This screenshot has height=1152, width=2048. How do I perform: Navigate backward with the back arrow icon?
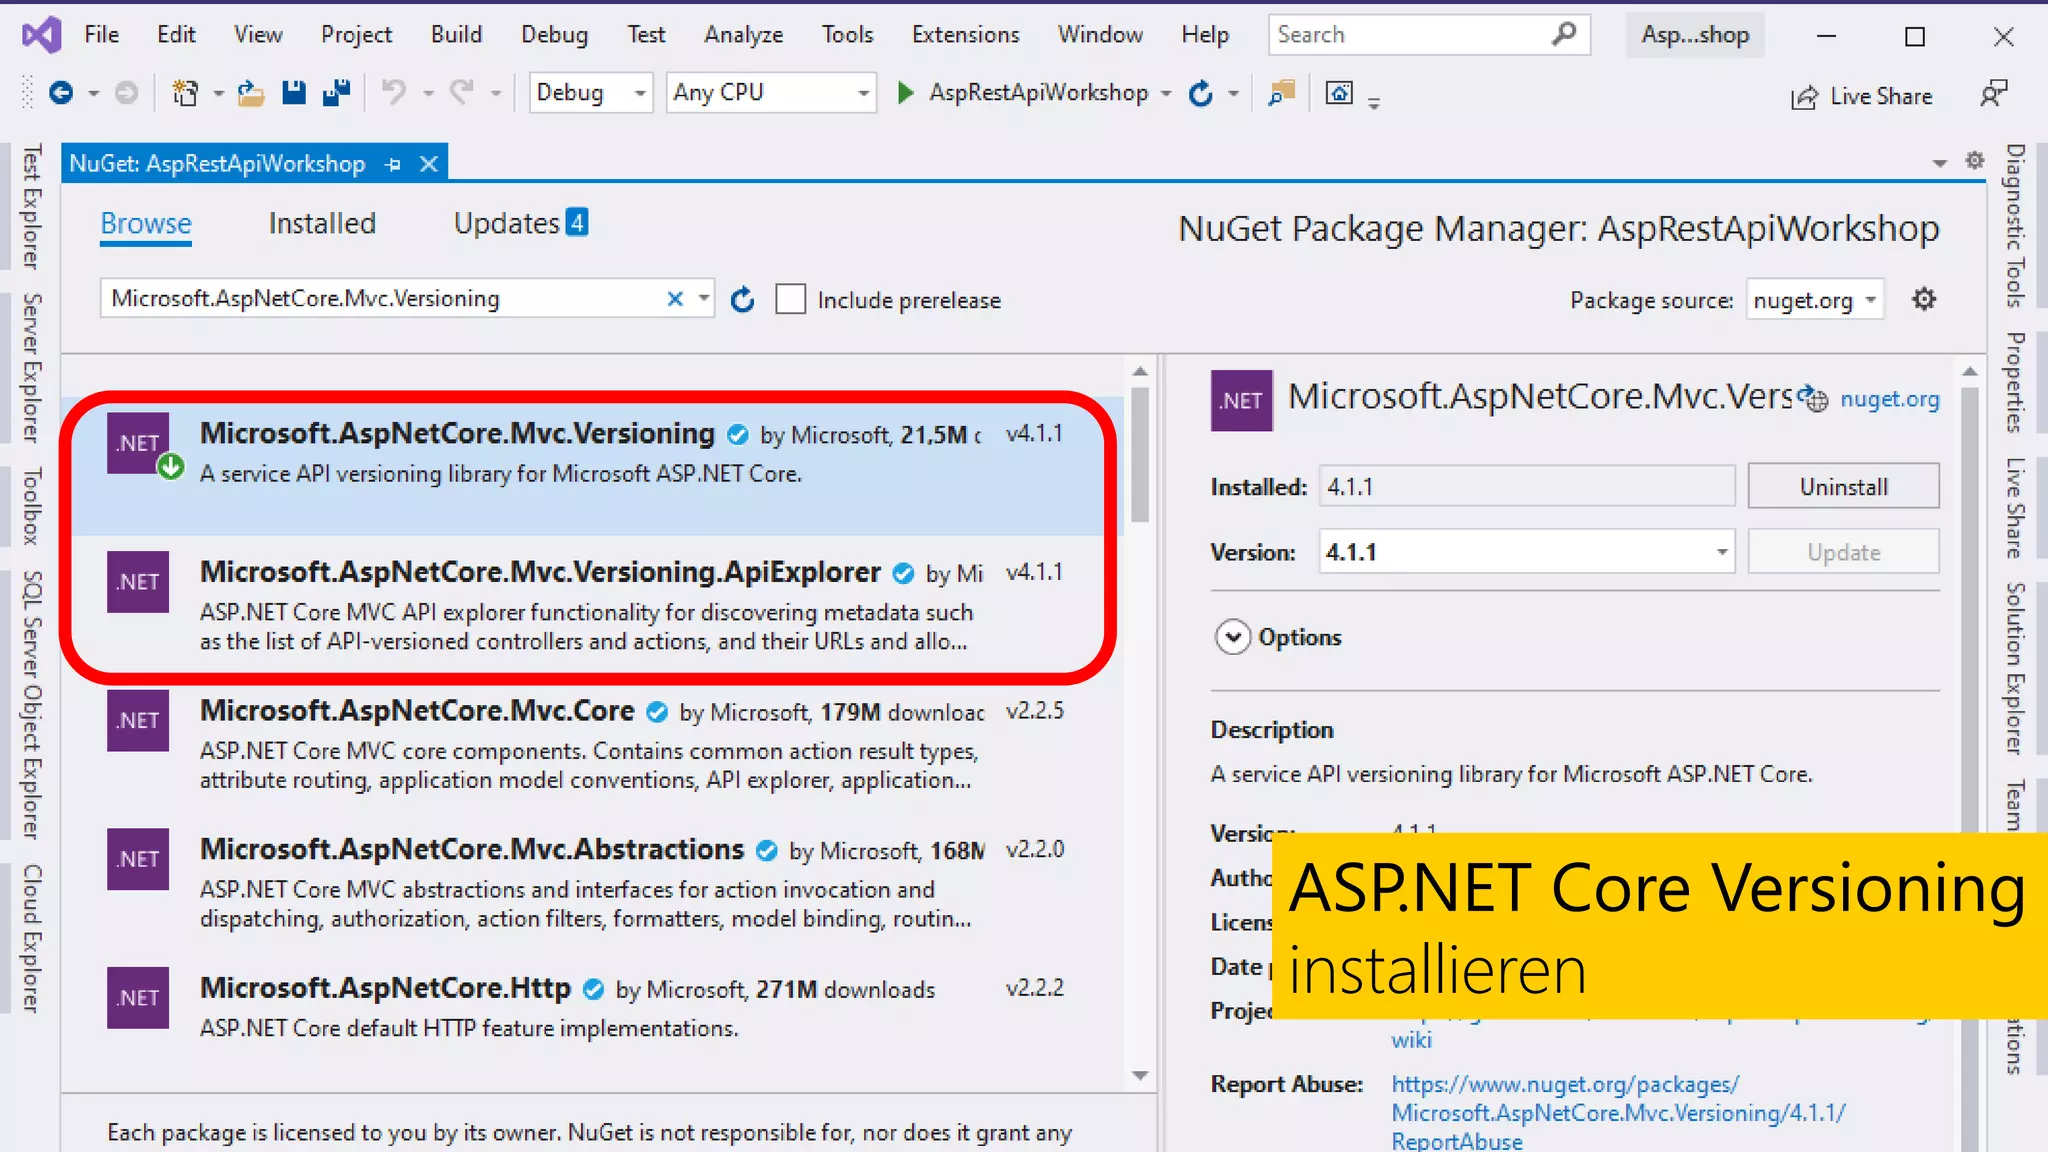click(61, 93)
